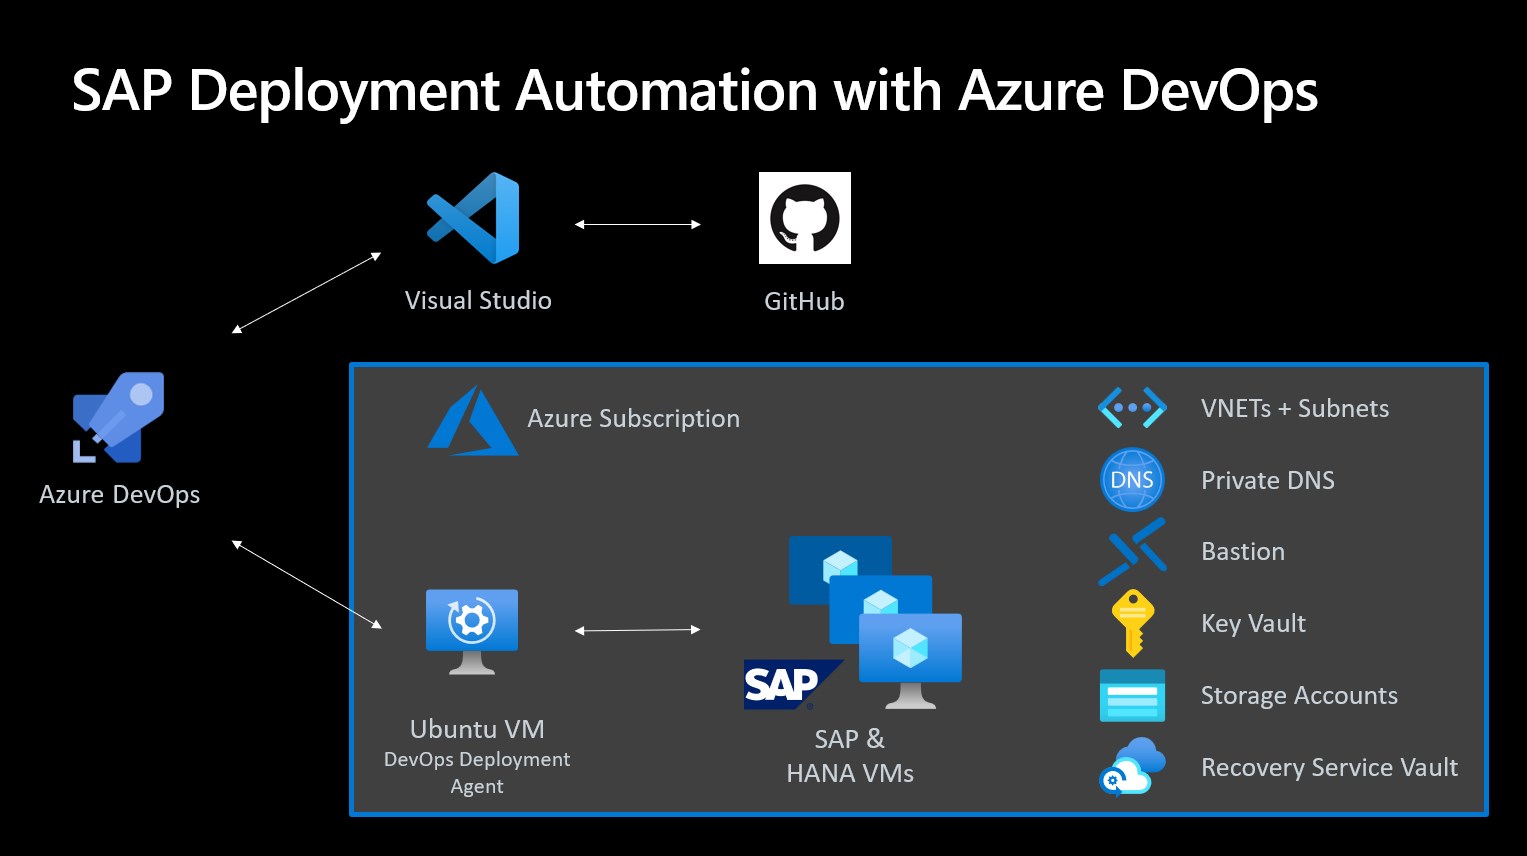Image resolution: width=1527 pixels, height=856 pixels.
Task: Click the slide title 'SAP Deployment Automation with Azure DevOps'
Action: tap(695, 91)
